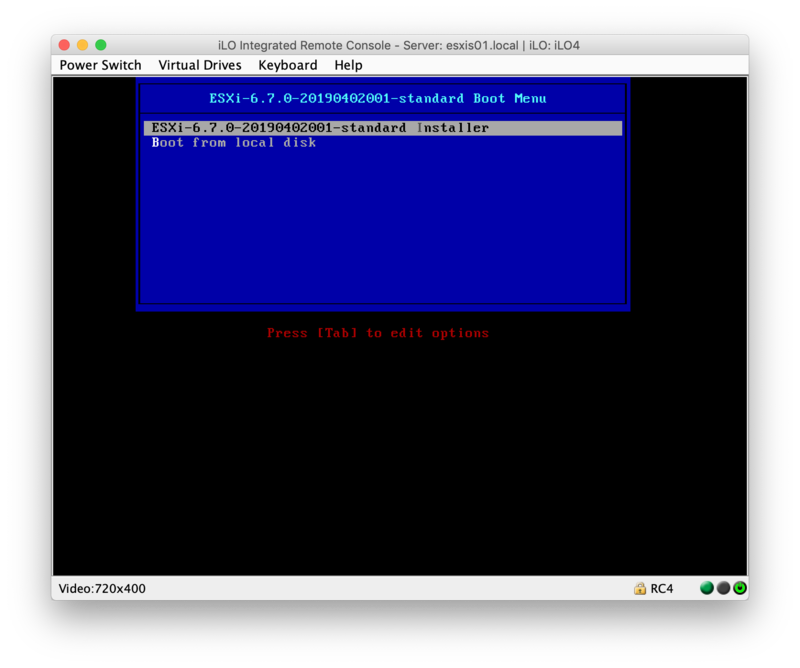Select ESXi-6.7.0-20190402001-standard Installer boot entry

(x=383, y=128)
